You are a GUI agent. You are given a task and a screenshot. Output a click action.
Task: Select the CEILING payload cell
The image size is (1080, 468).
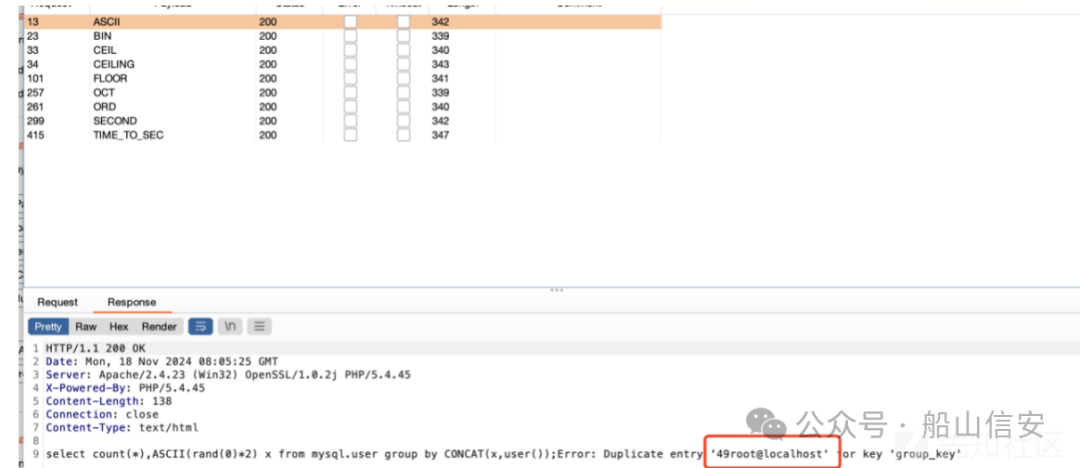pos(114,64)
